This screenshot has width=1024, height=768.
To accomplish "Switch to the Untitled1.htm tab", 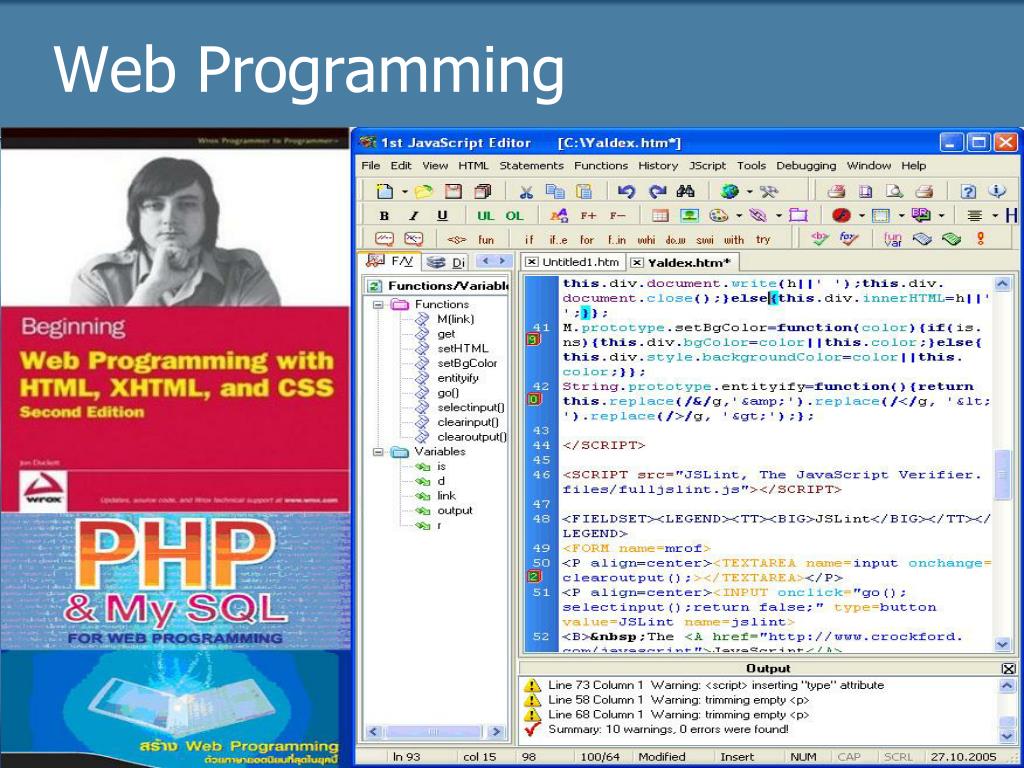I will 572,262.
